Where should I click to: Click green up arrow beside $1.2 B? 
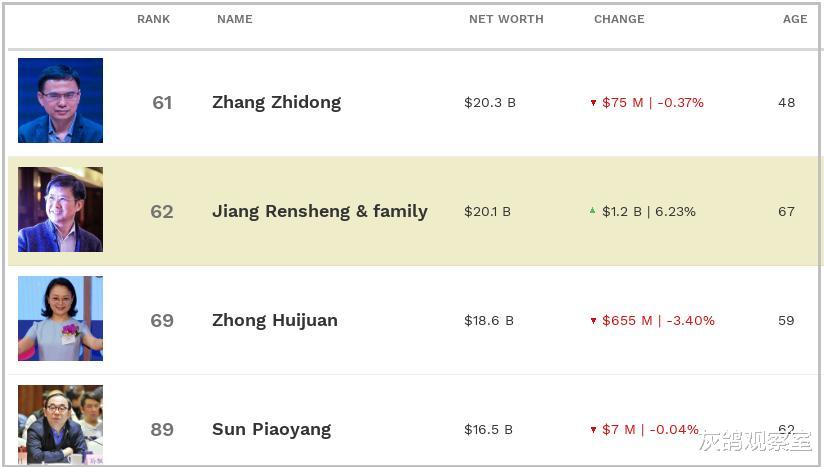tap(593, 211)
